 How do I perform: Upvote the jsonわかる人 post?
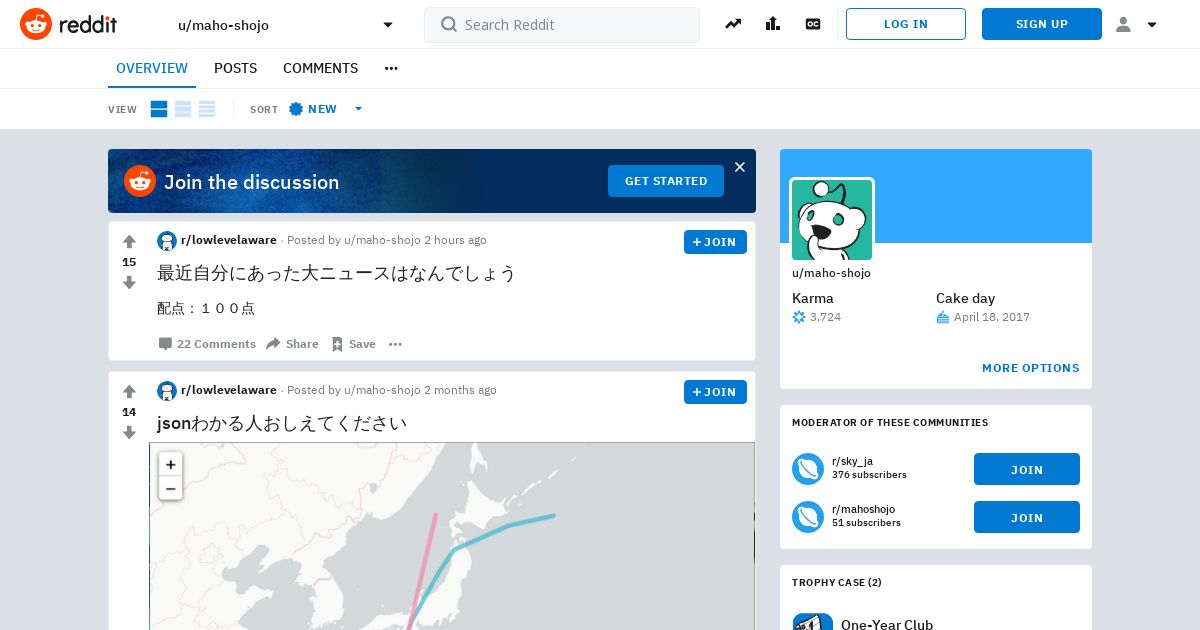pyautogui.click(x=129, y=391)
